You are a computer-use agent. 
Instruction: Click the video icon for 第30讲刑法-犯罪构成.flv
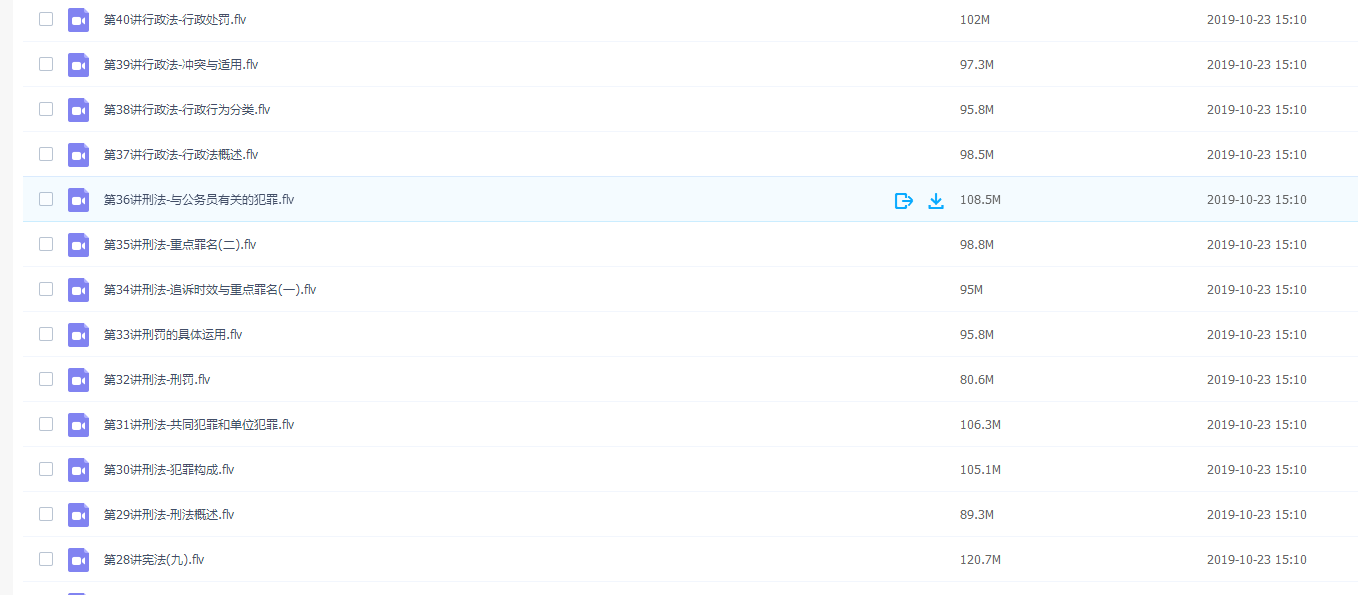(x=79, y=470)
